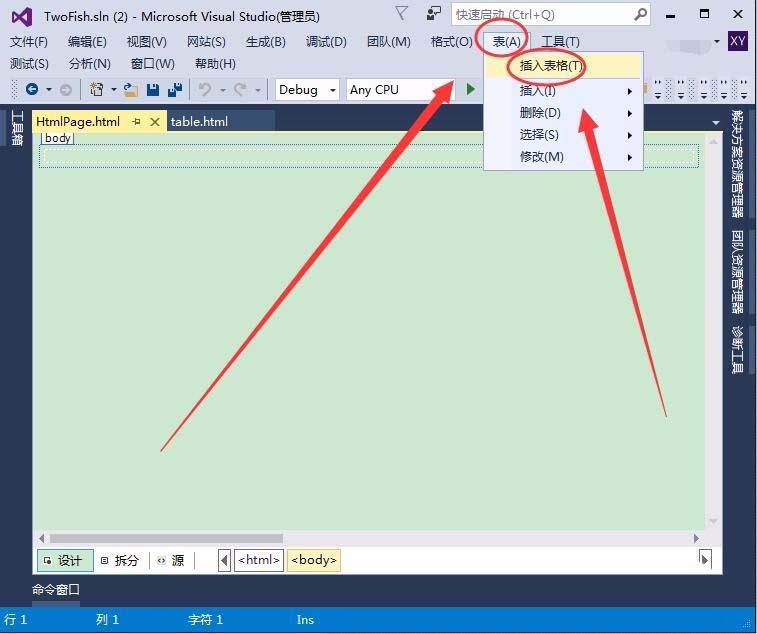The image size is (757, 634).
Task: Select the <body> tag breadcrumb
Action: [314, 560]
